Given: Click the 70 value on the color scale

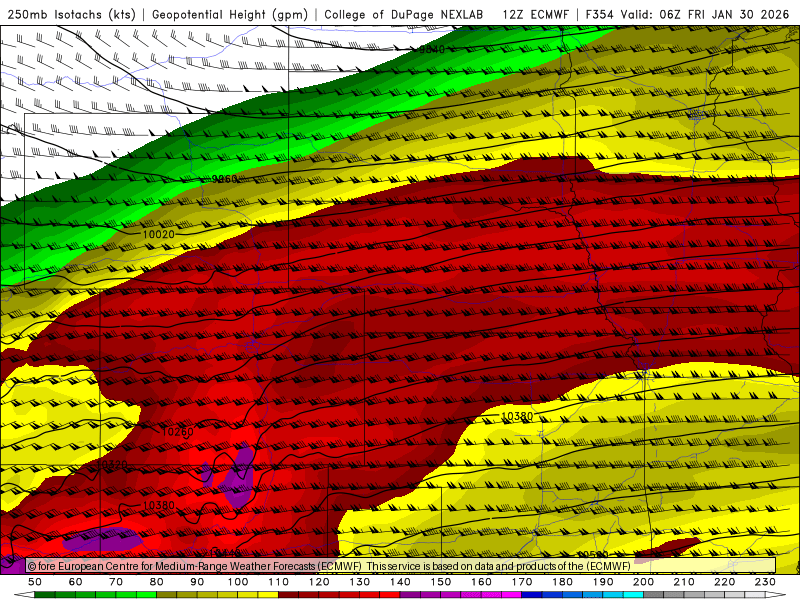Looking at the screenshot, I should point(116,582).
